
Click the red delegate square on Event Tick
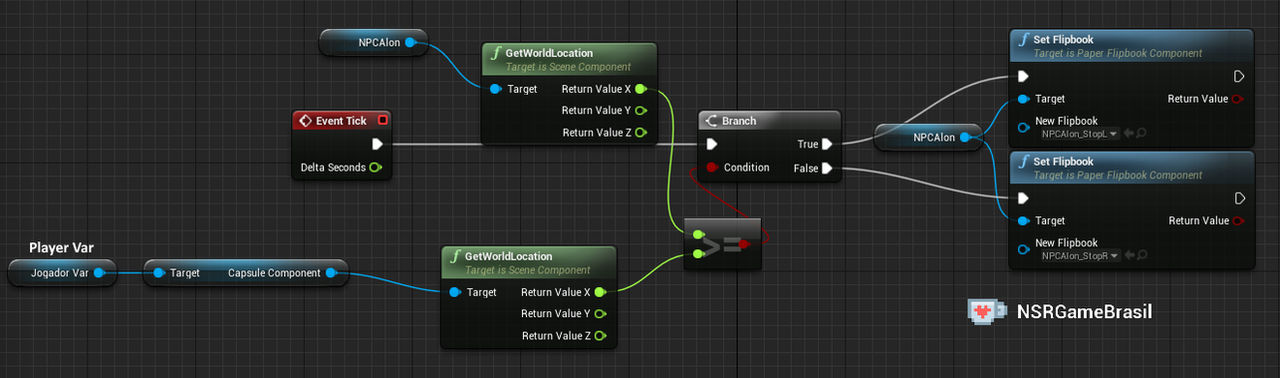(x=382, y=121)
